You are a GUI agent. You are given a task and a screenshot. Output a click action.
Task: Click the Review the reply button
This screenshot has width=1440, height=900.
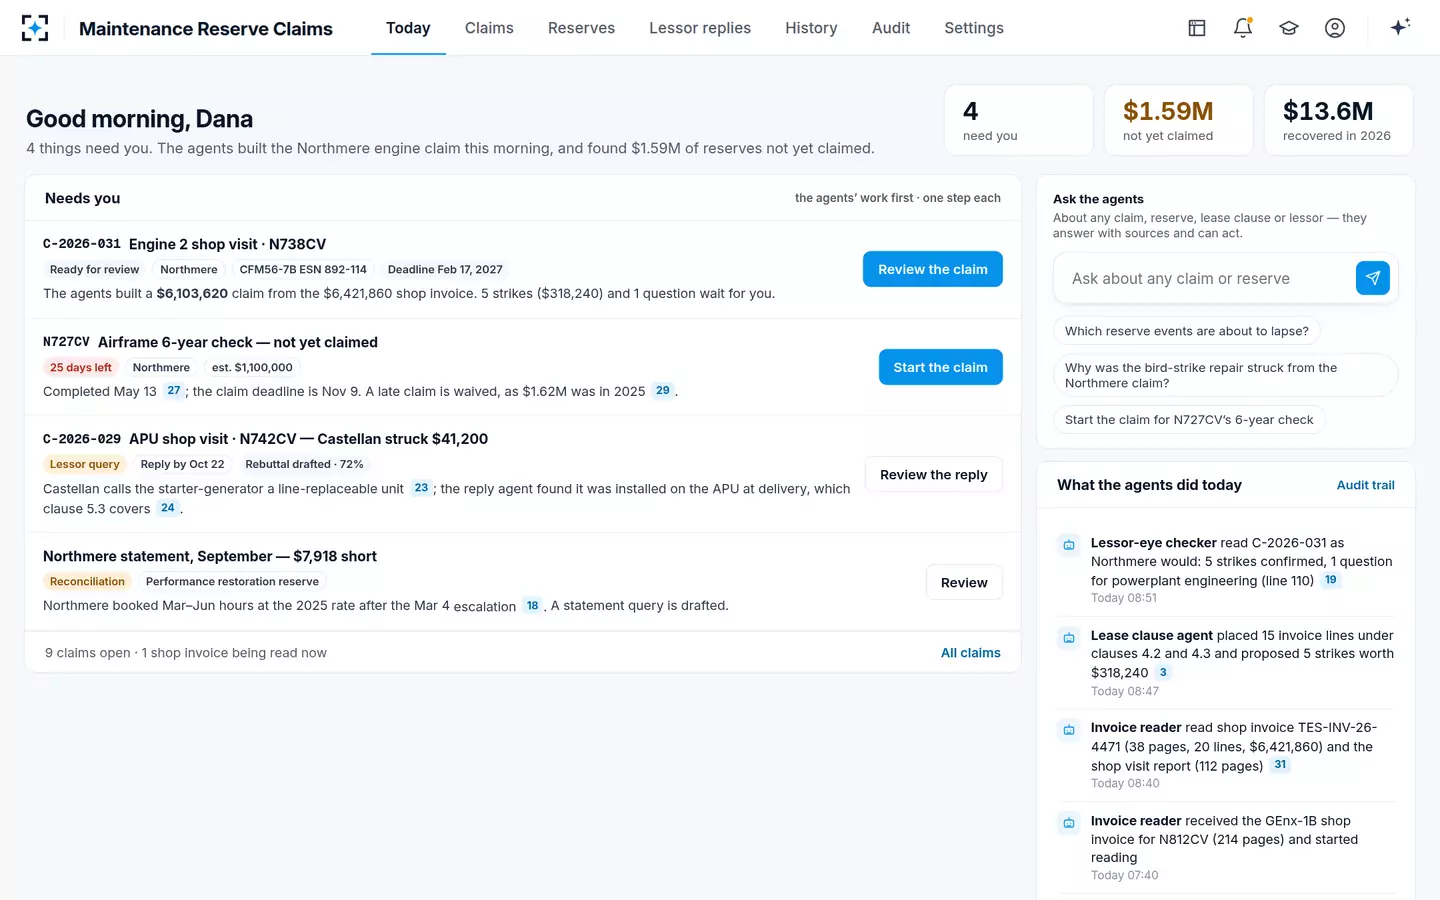pos(934,474)
